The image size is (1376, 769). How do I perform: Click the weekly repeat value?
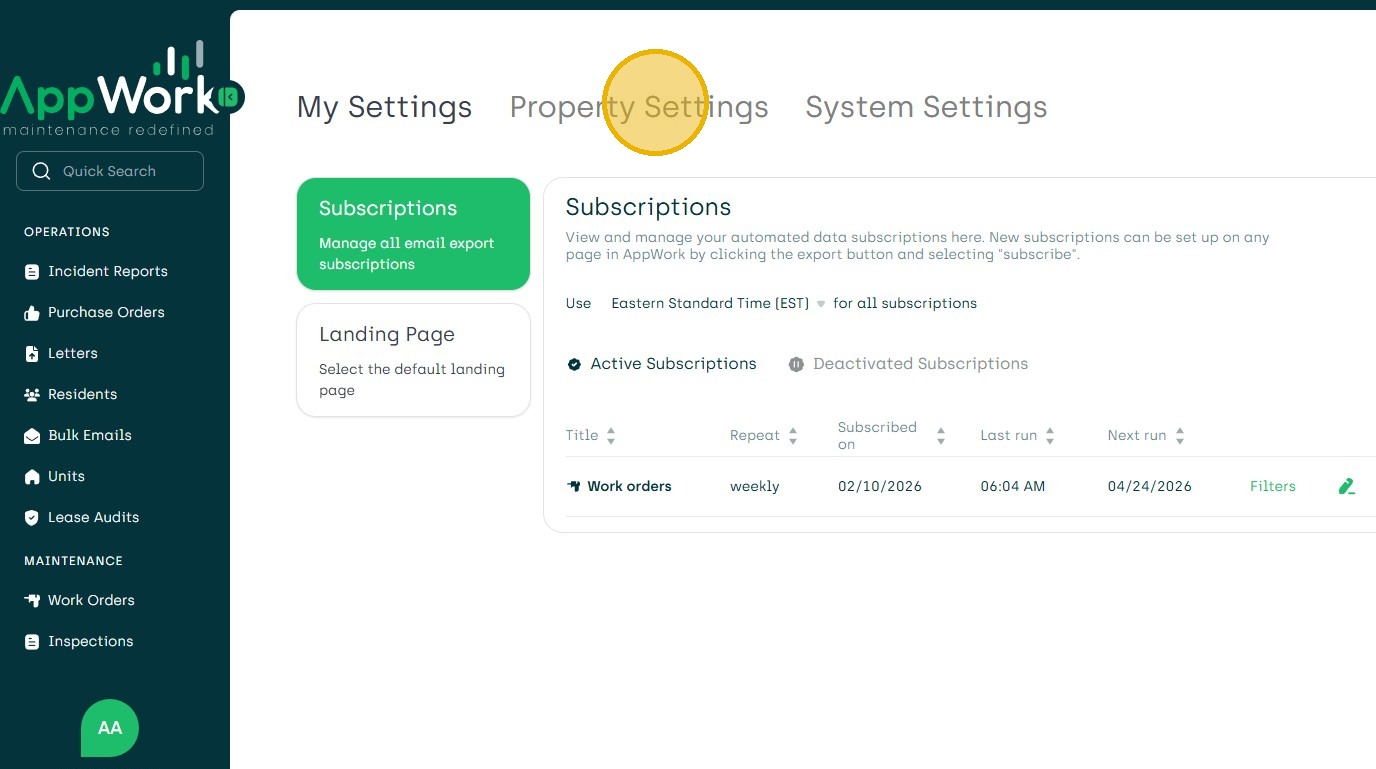point(755,486)
